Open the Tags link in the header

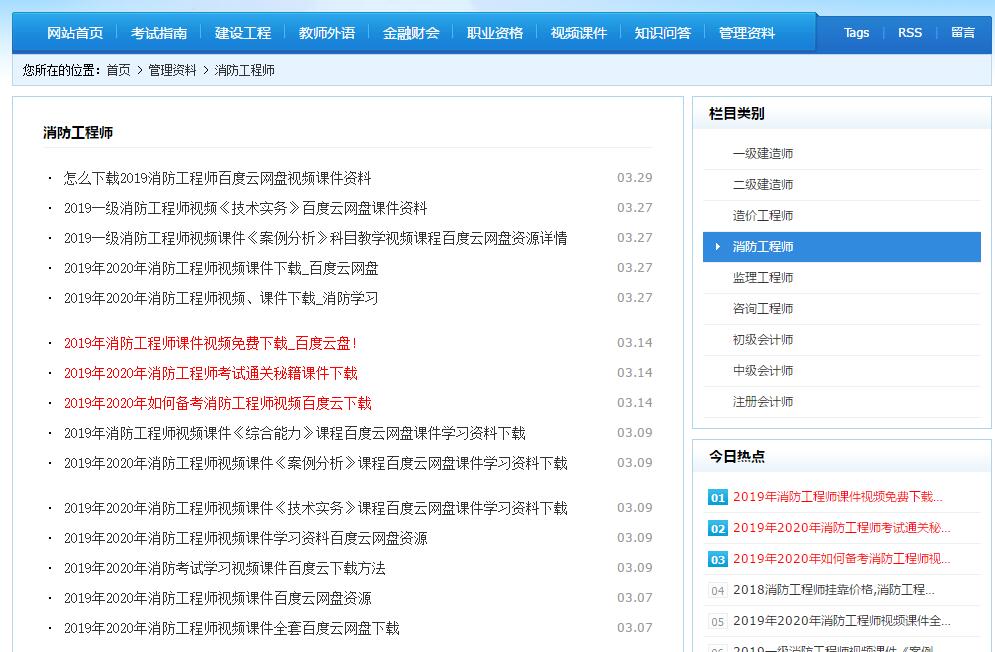pyautogui.click(x=856, y=32)
